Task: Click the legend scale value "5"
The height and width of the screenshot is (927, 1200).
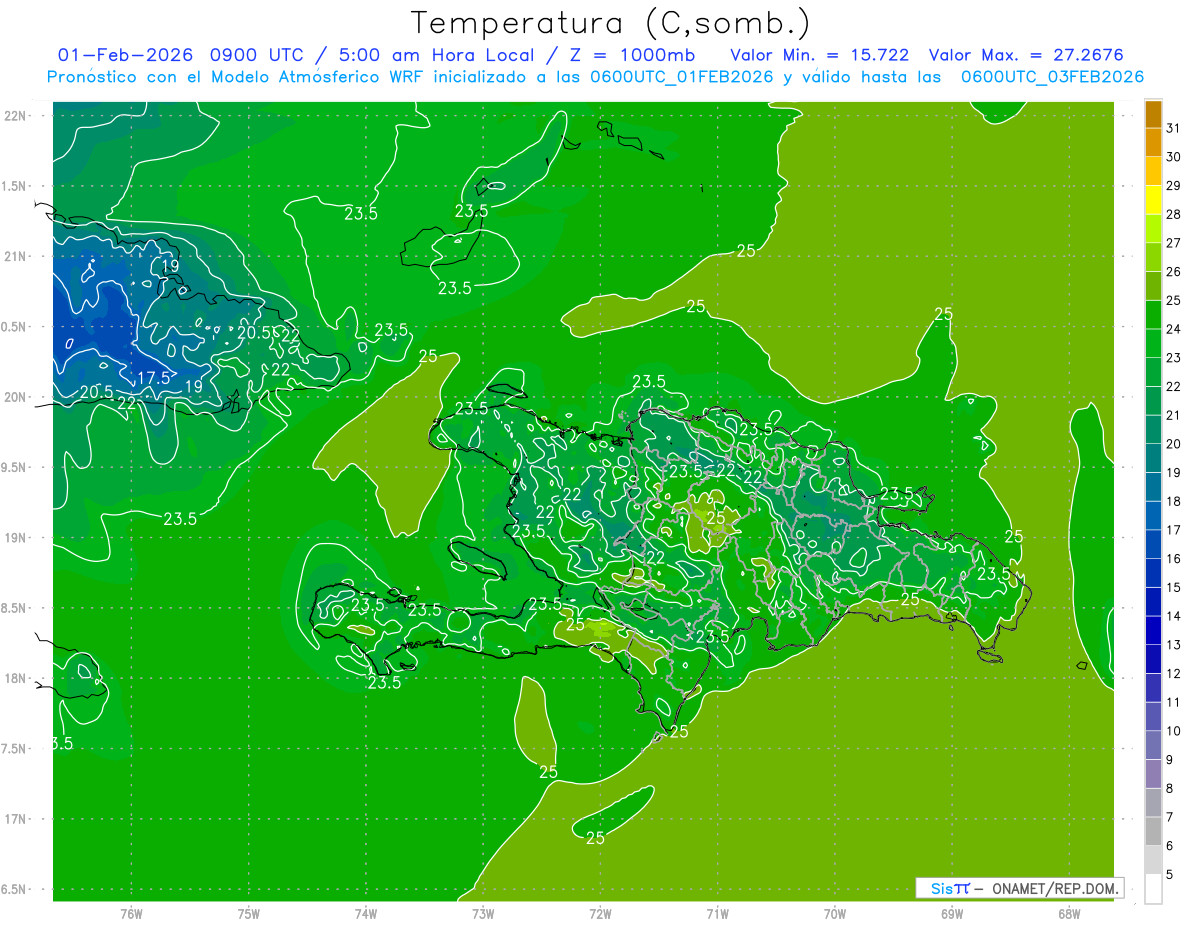Action: (1171, 875)
